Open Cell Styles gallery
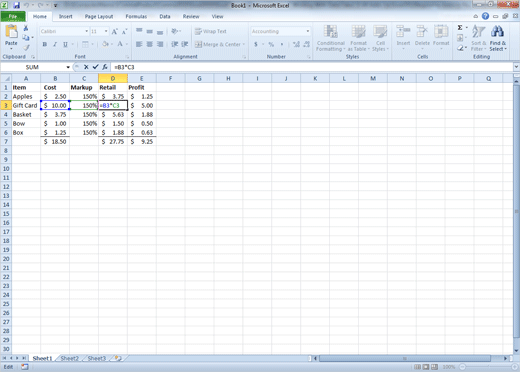The width and height of the screenshot is (520, 372). click(x=380, y=38)
